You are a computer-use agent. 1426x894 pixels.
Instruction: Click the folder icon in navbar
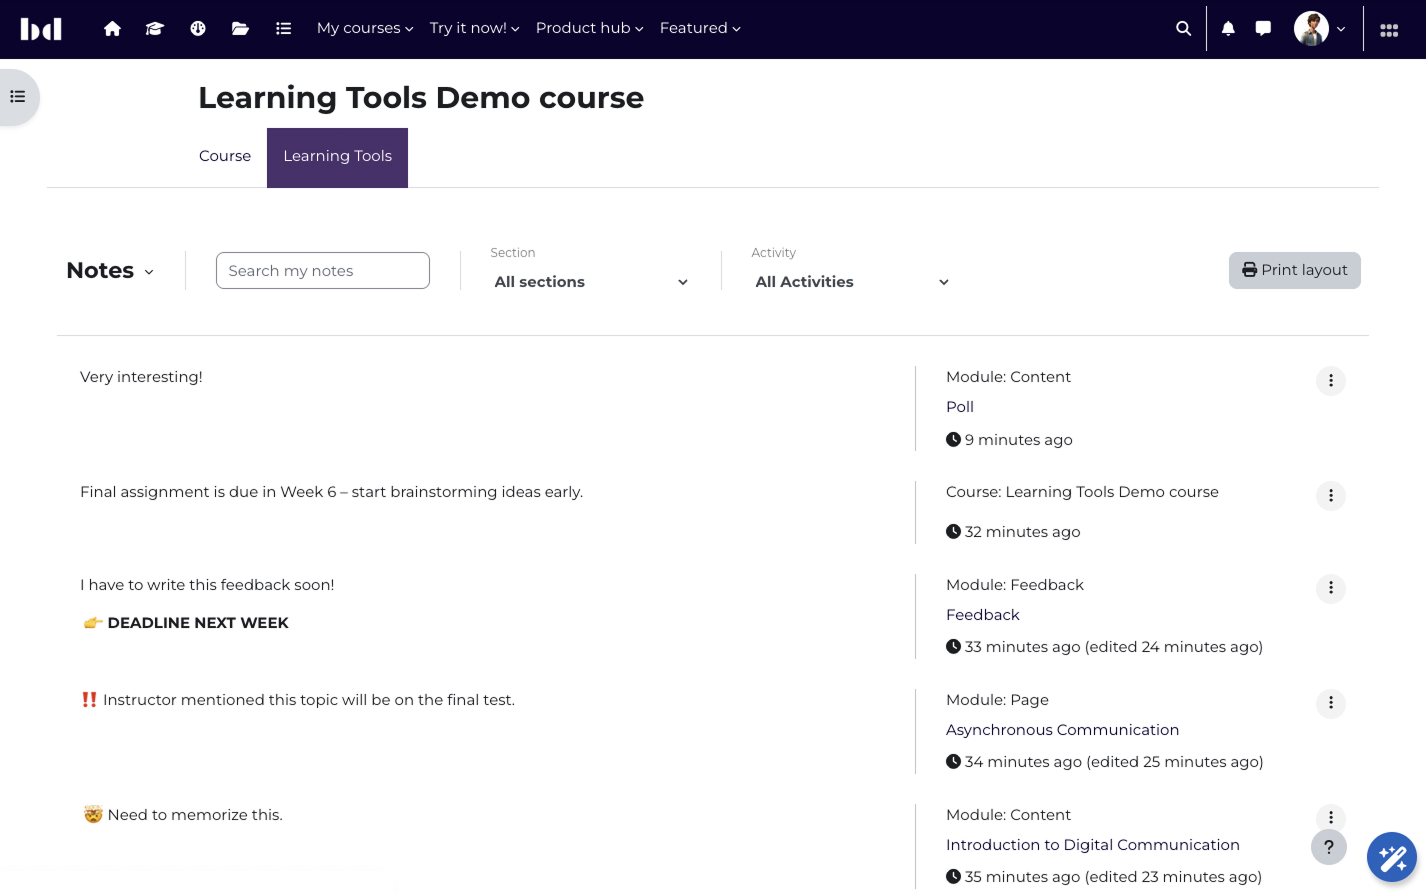pyautogui.click(x=240, y=29)
